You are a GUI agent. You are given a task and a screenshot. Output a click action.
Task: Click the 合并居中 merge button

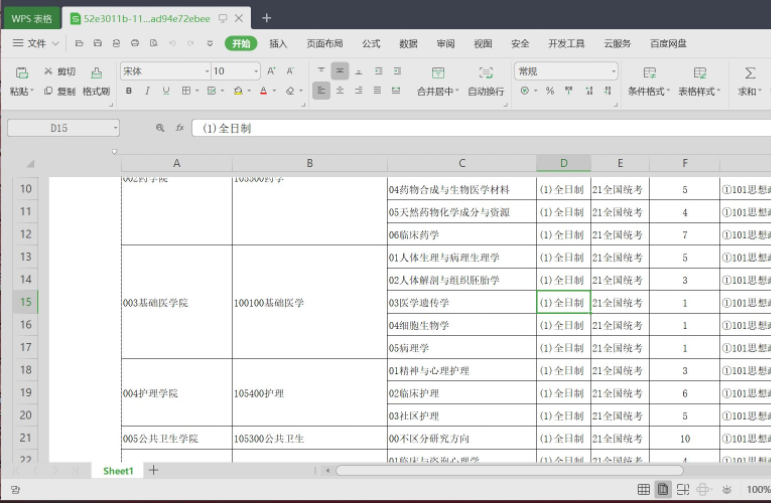pos(438,82)
